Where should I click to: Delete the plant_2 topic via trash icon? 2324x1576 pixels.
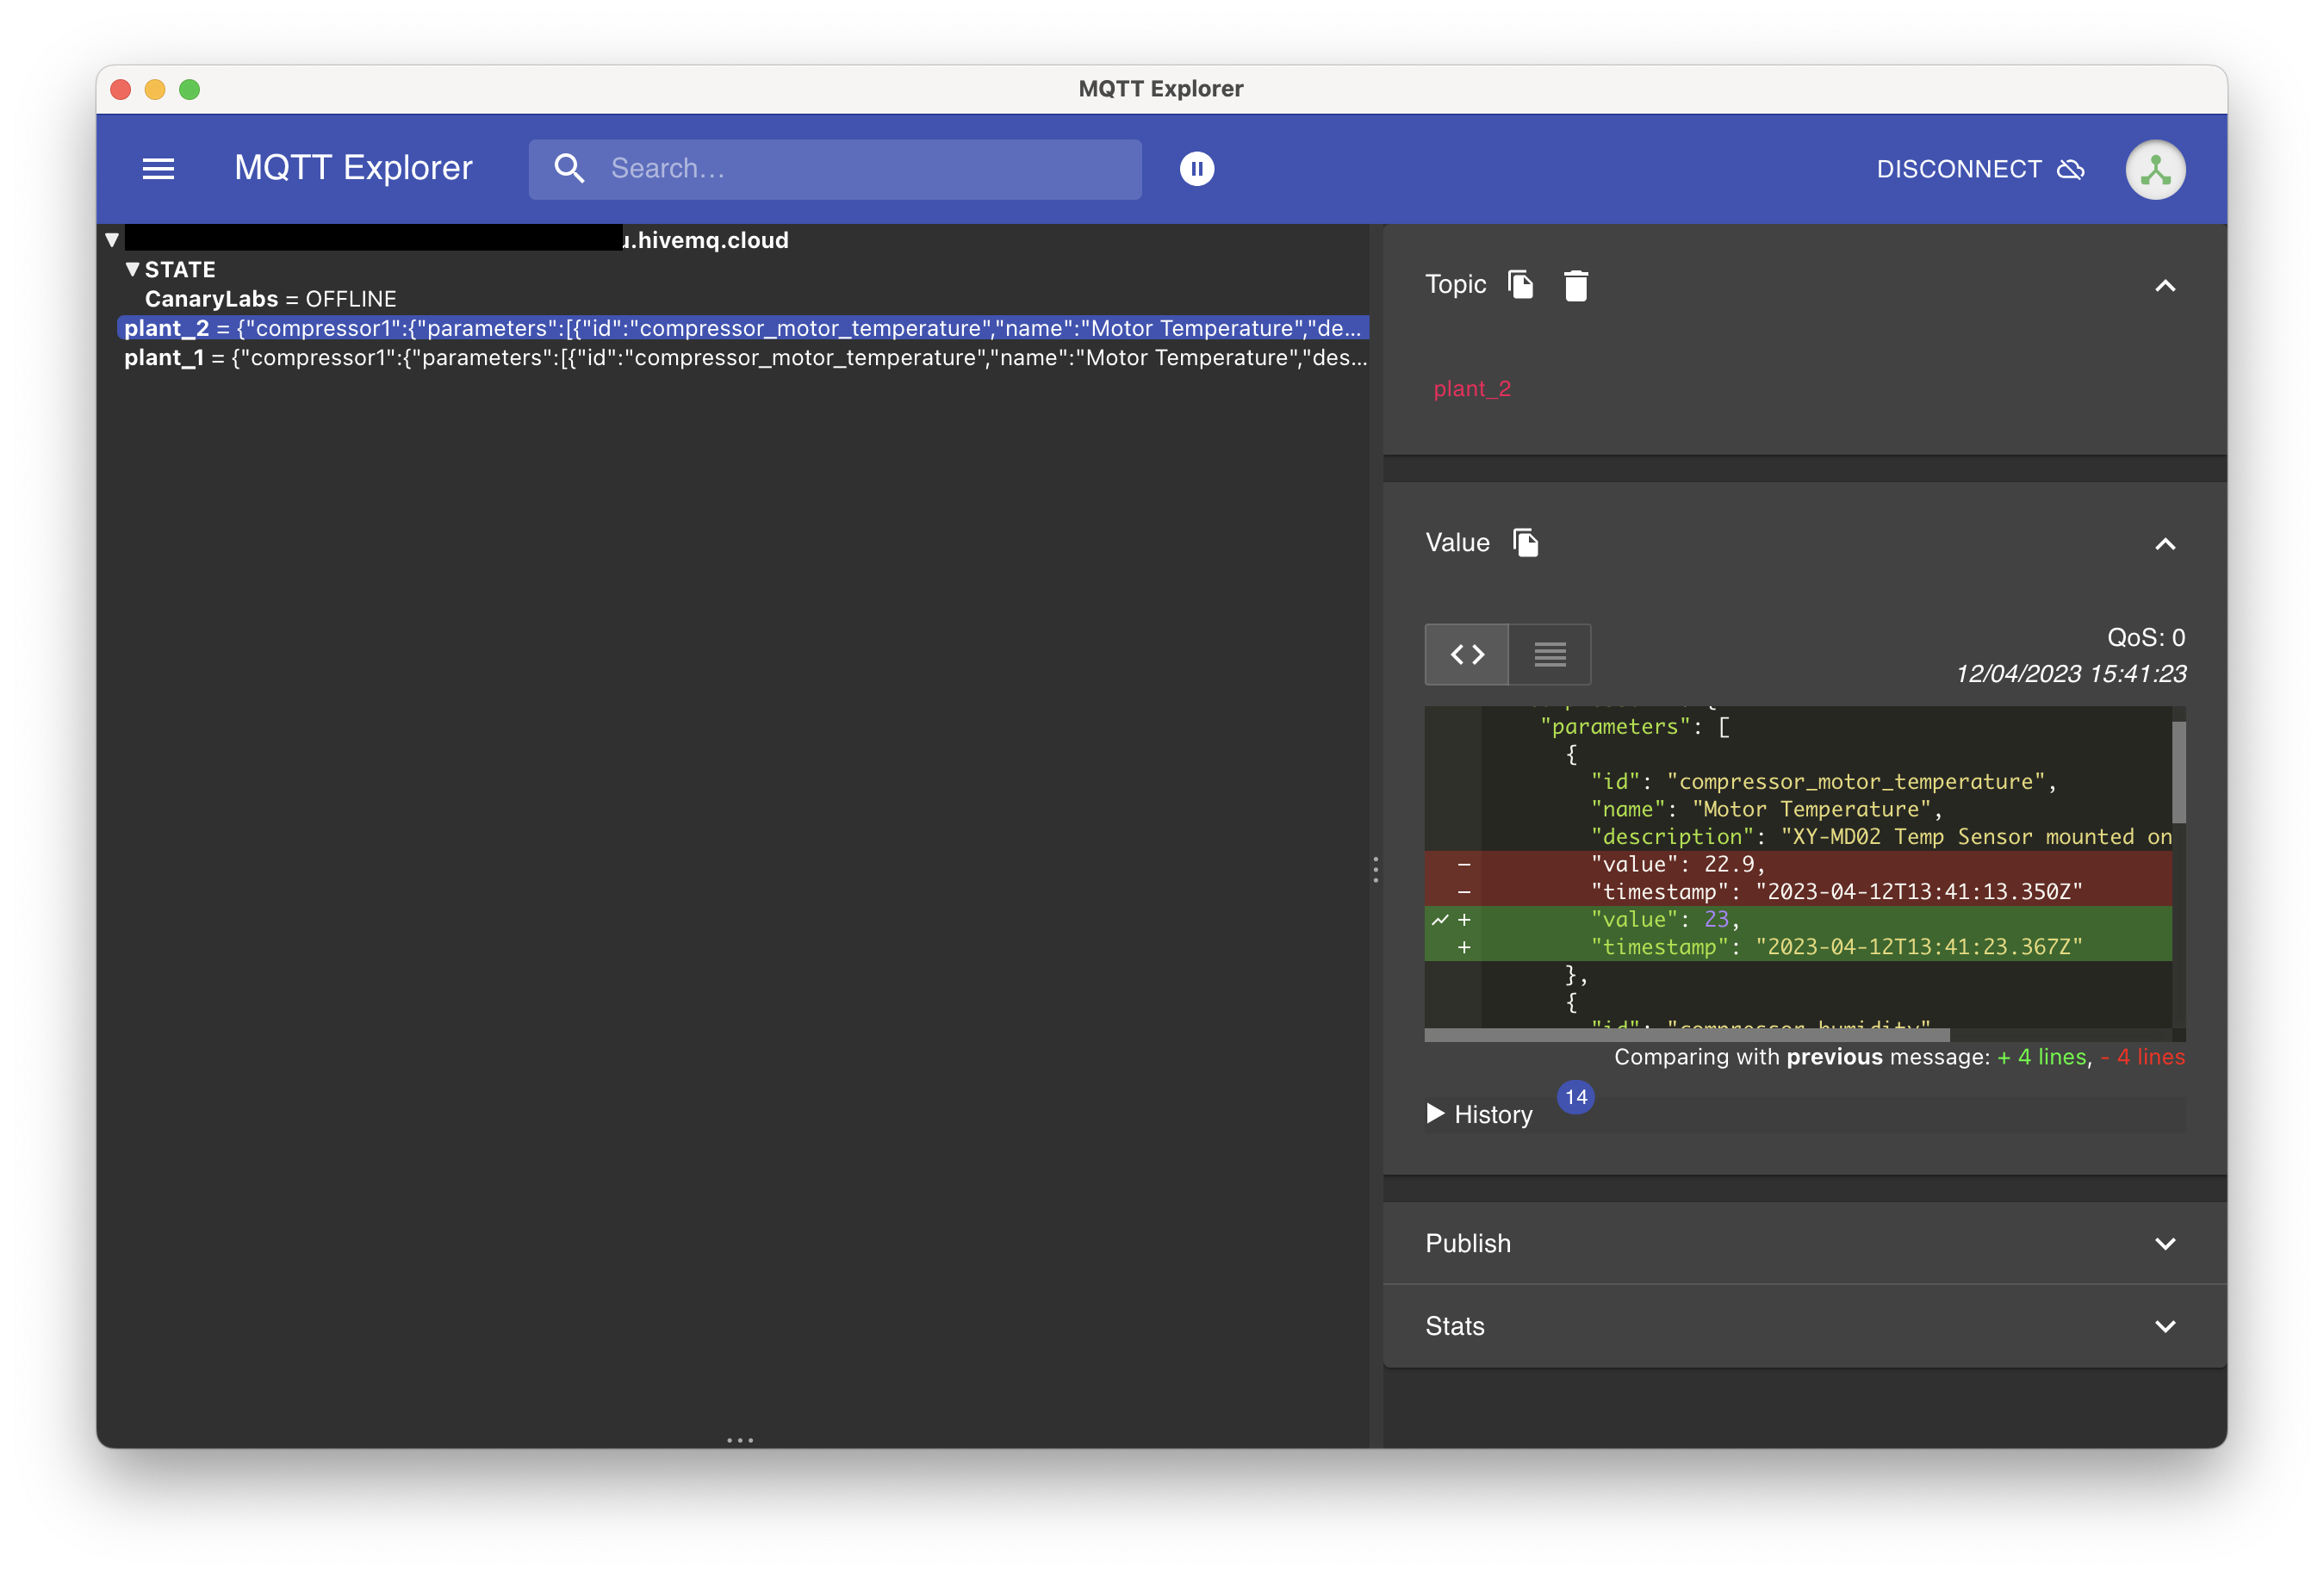1577,285
